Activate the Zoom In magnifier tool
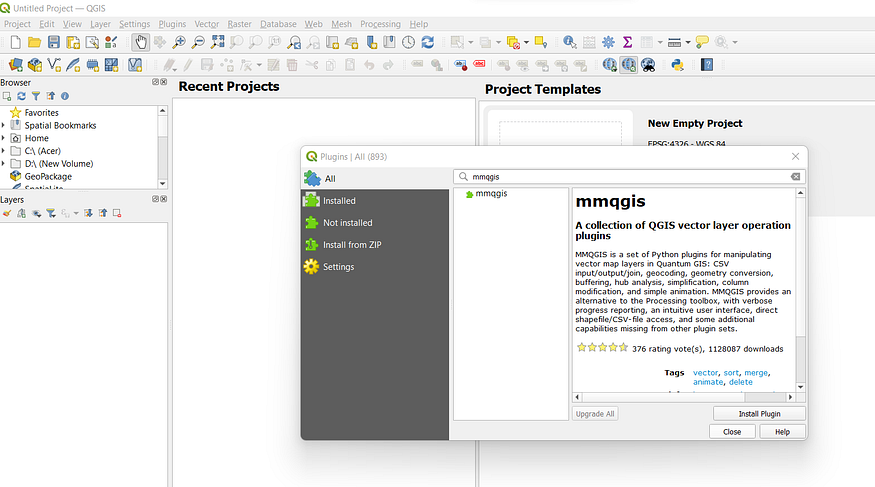875x487 pixels. point(179,42)
